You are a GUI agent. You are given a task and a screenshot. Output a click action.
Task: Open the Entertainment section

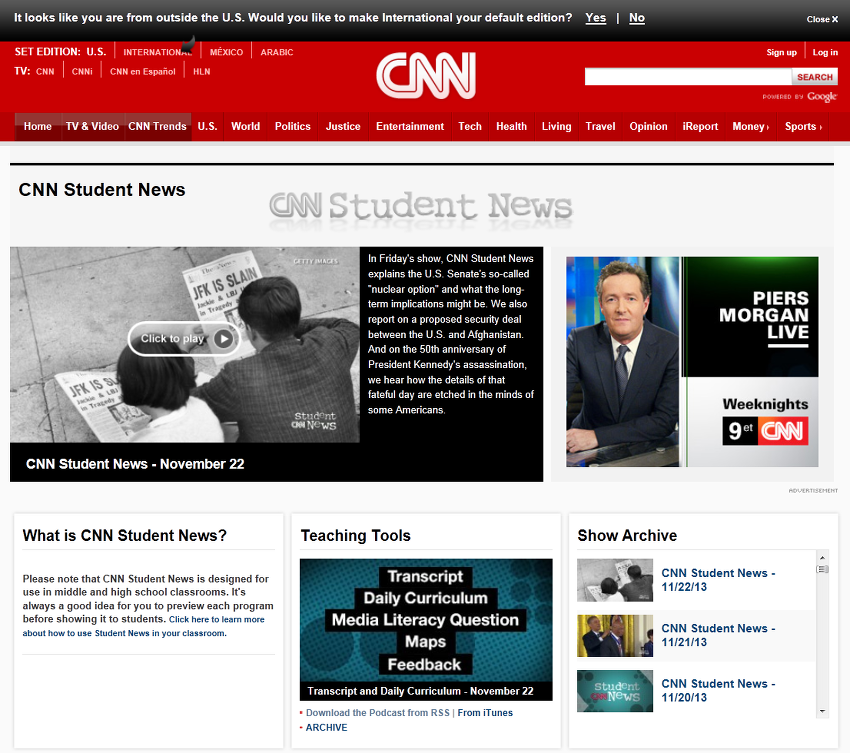pos(410,126)
